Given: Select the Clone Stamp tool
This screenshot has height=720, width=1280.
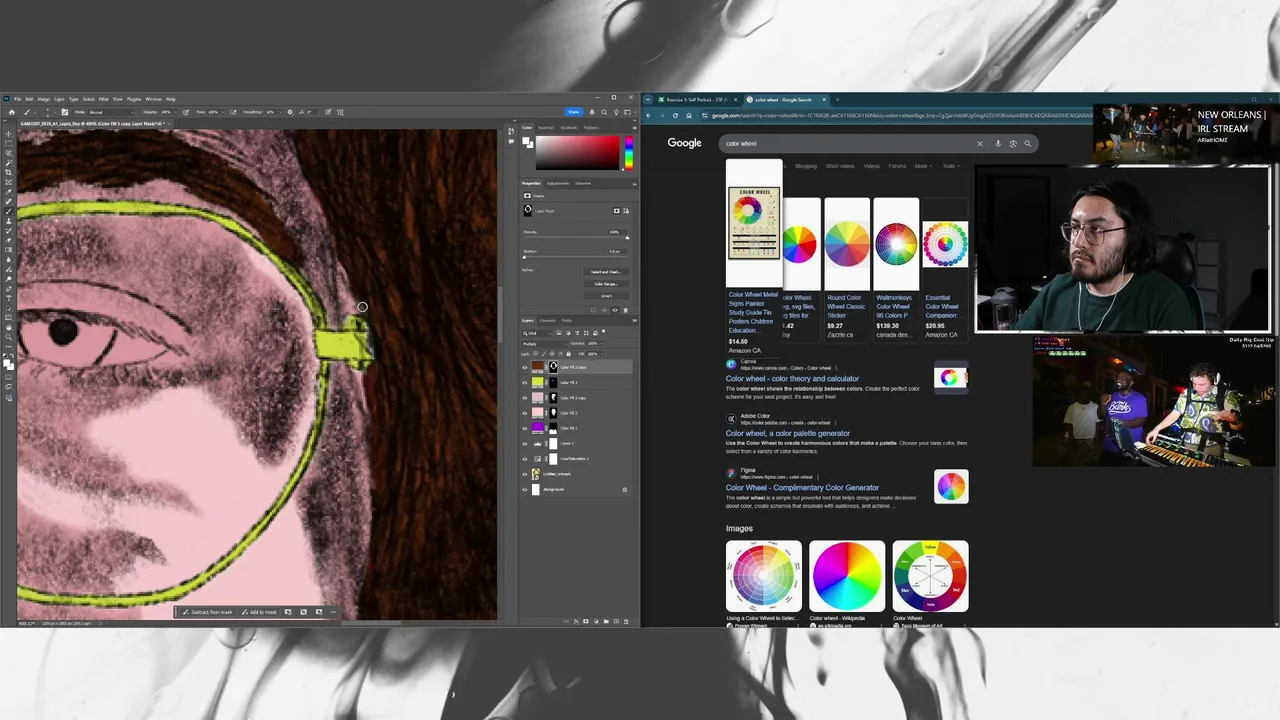Looking at the screenshot, I should [9, 221].
